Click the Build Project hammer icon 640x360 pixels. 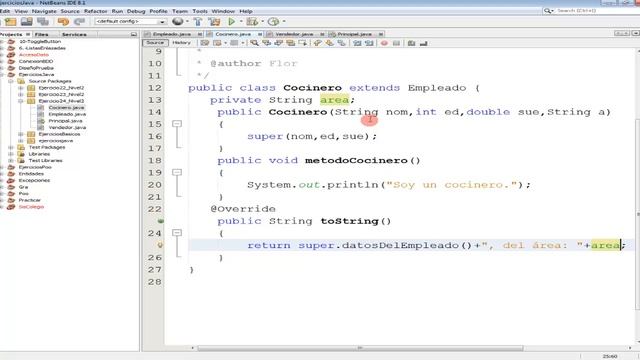(x=198, y=22)
